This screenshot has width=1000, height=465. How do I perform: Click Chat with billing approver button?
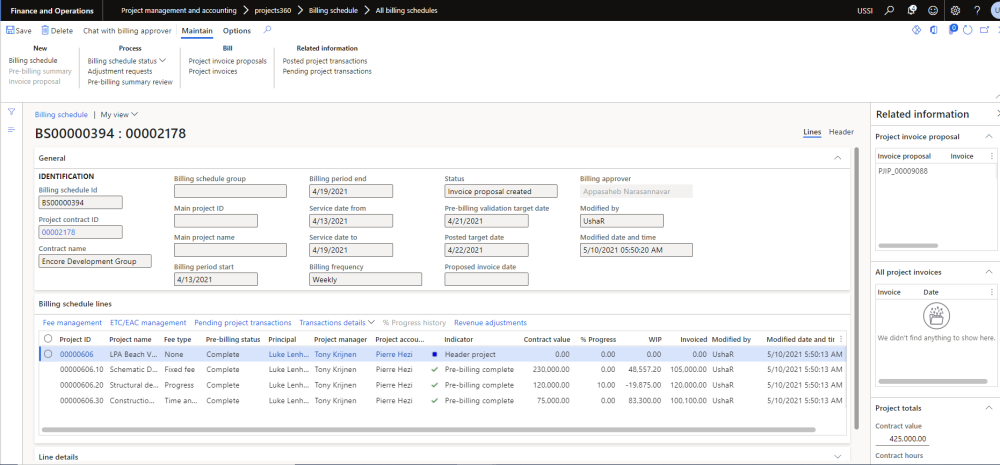coord(126,31)
